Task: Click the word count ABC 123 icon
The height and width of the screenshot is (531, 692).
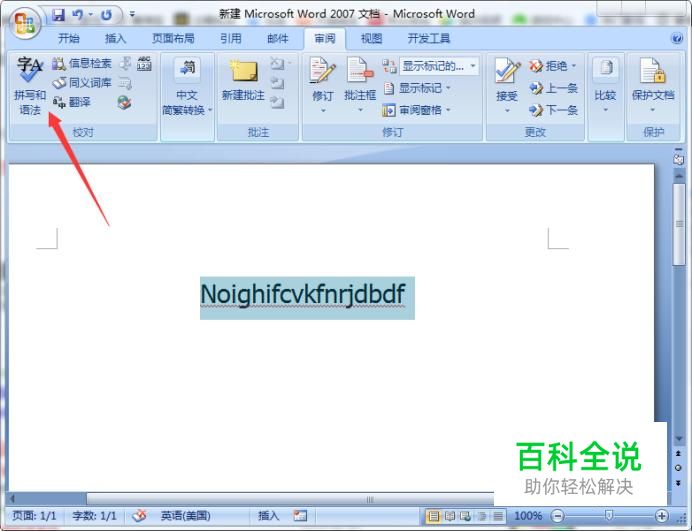Action: [x=144, y=64]
